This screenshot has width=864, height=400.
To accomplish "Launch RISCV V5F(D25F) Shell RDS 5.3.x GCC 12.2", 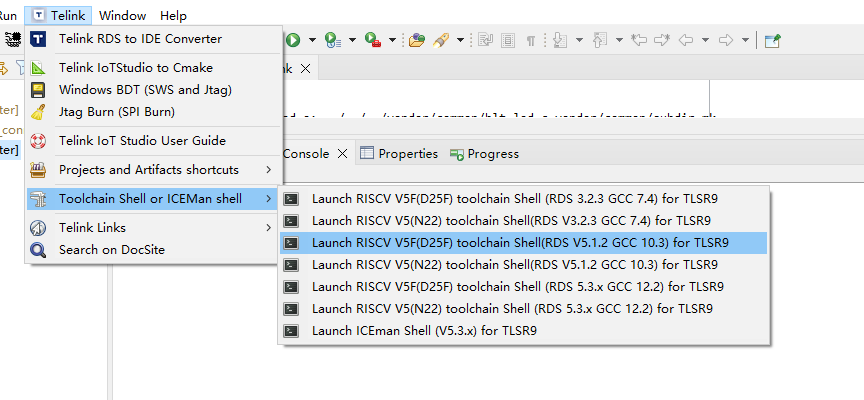I will point(523,287).
